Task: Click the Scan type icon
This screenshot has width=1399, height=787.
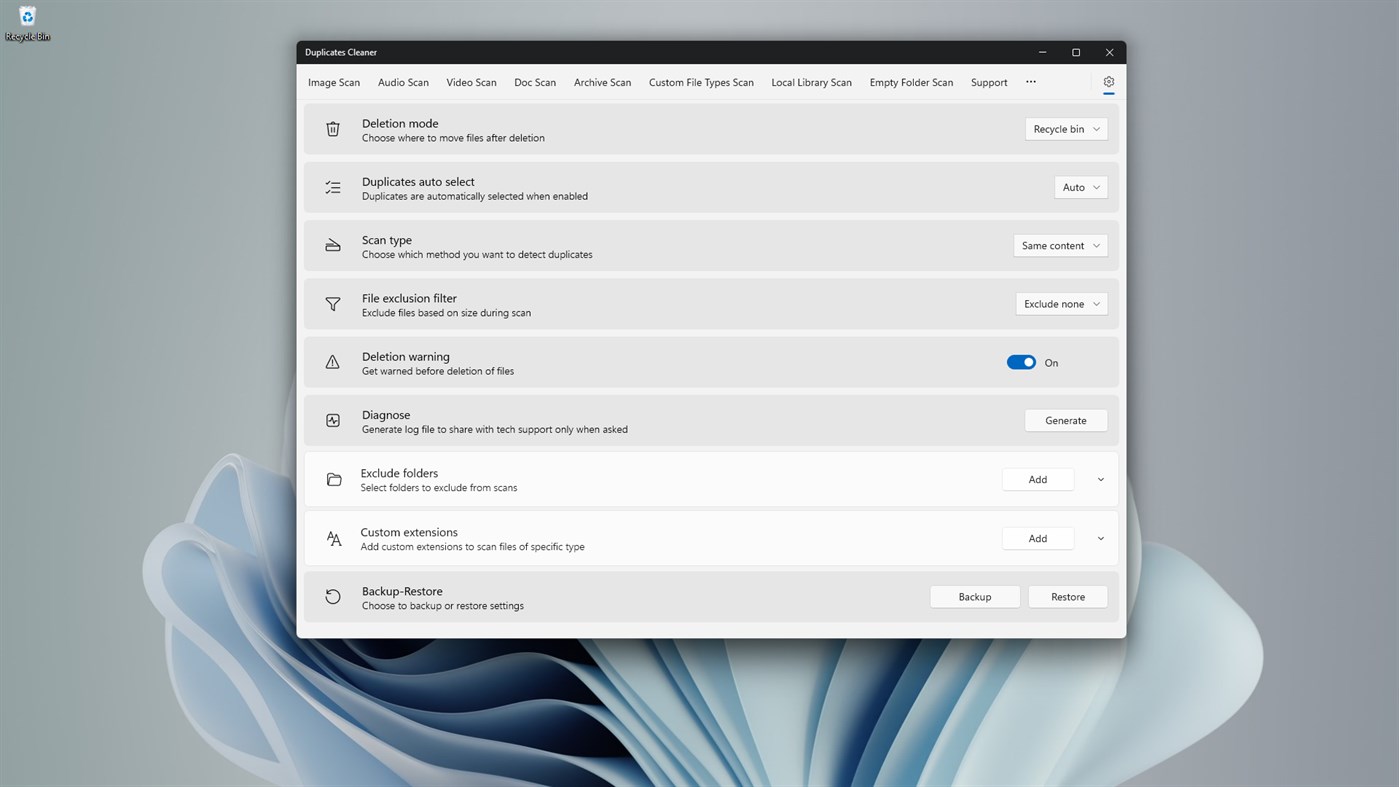Action: click(x=333, y=245)
